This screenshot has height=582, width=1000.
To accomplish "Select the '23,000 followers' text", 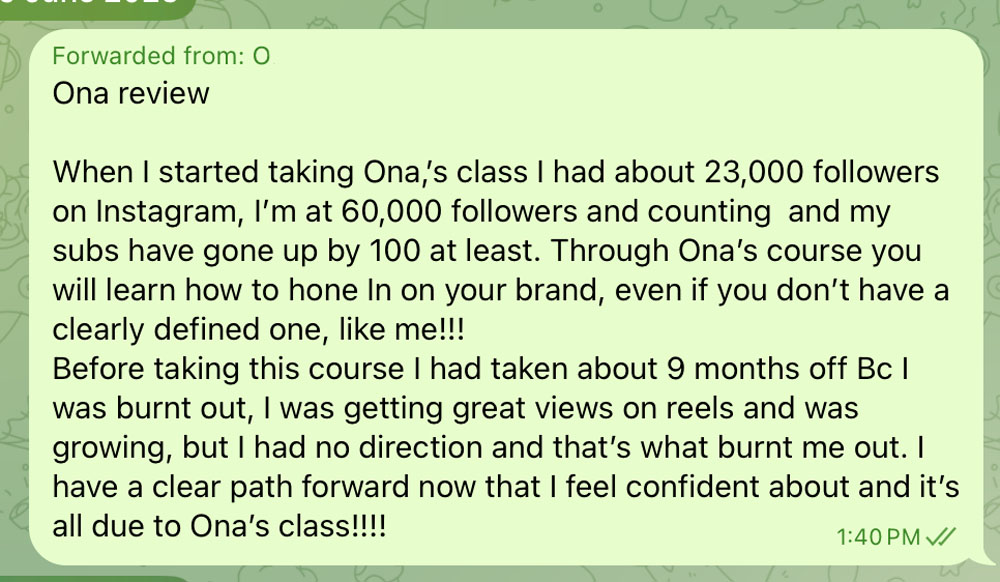I will 821,172.
